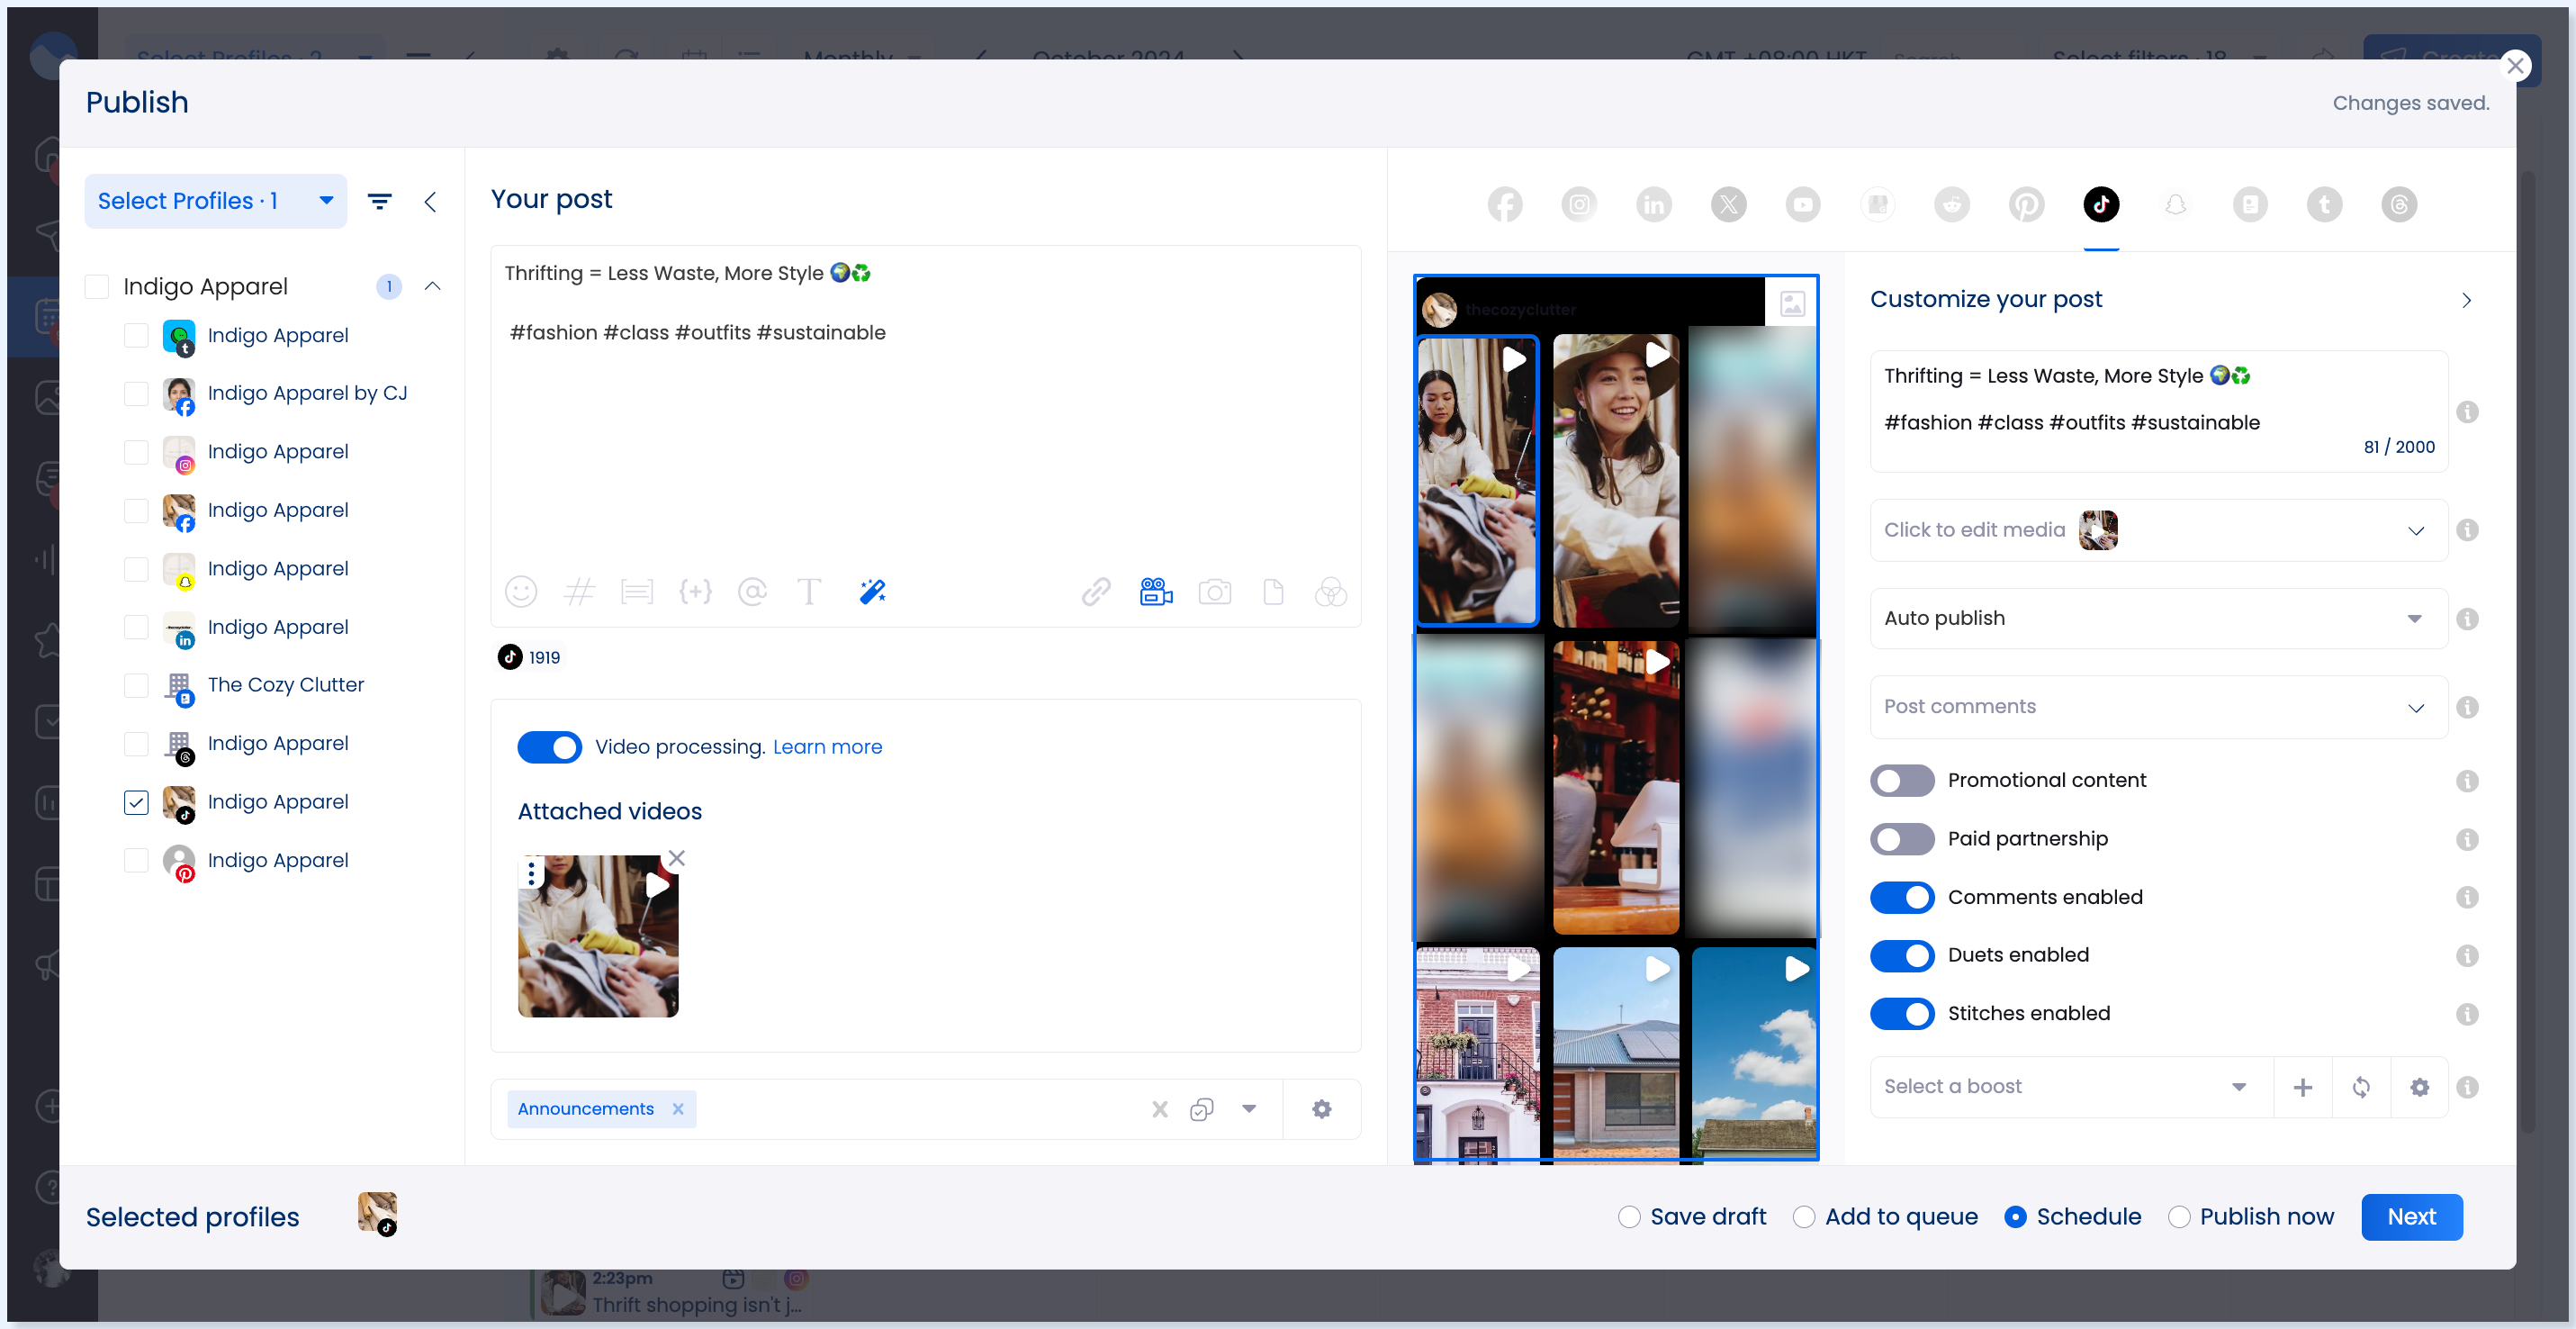The width and height of the screenshot is (2576, 1329).
Task: Refresh the boost list icon
Action: 2361,1087
